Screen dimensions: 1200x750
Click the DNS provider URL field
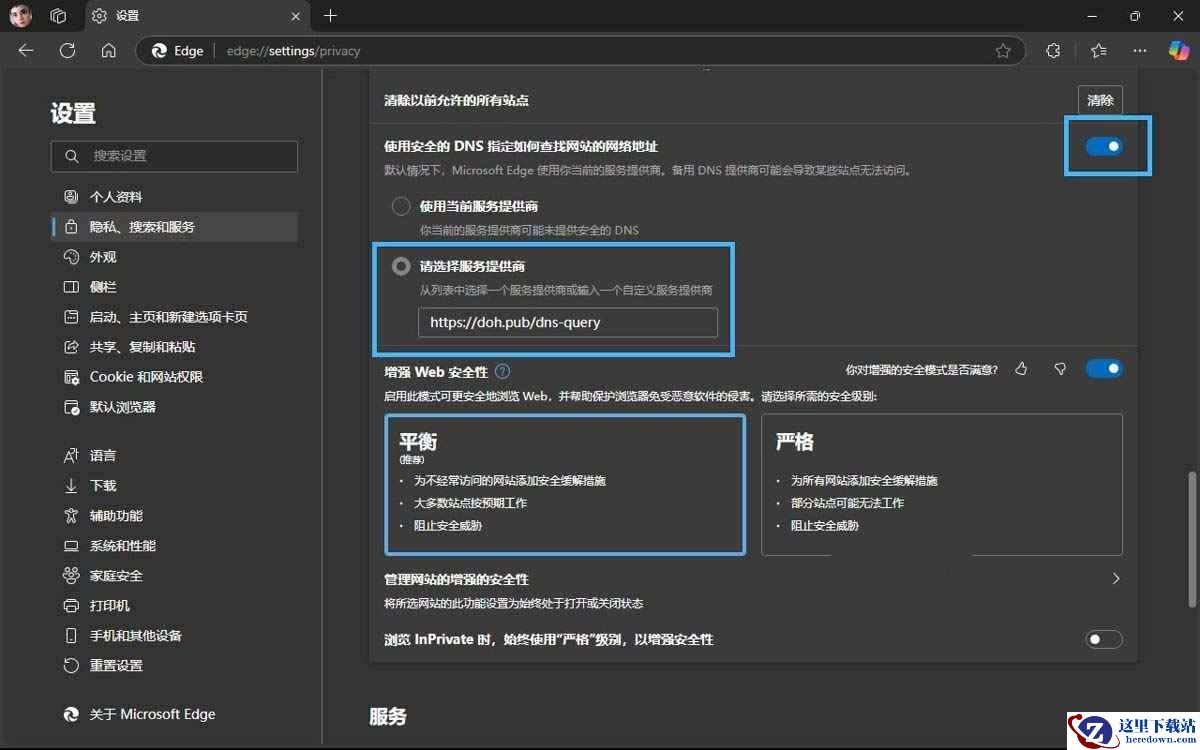[568, 322]
